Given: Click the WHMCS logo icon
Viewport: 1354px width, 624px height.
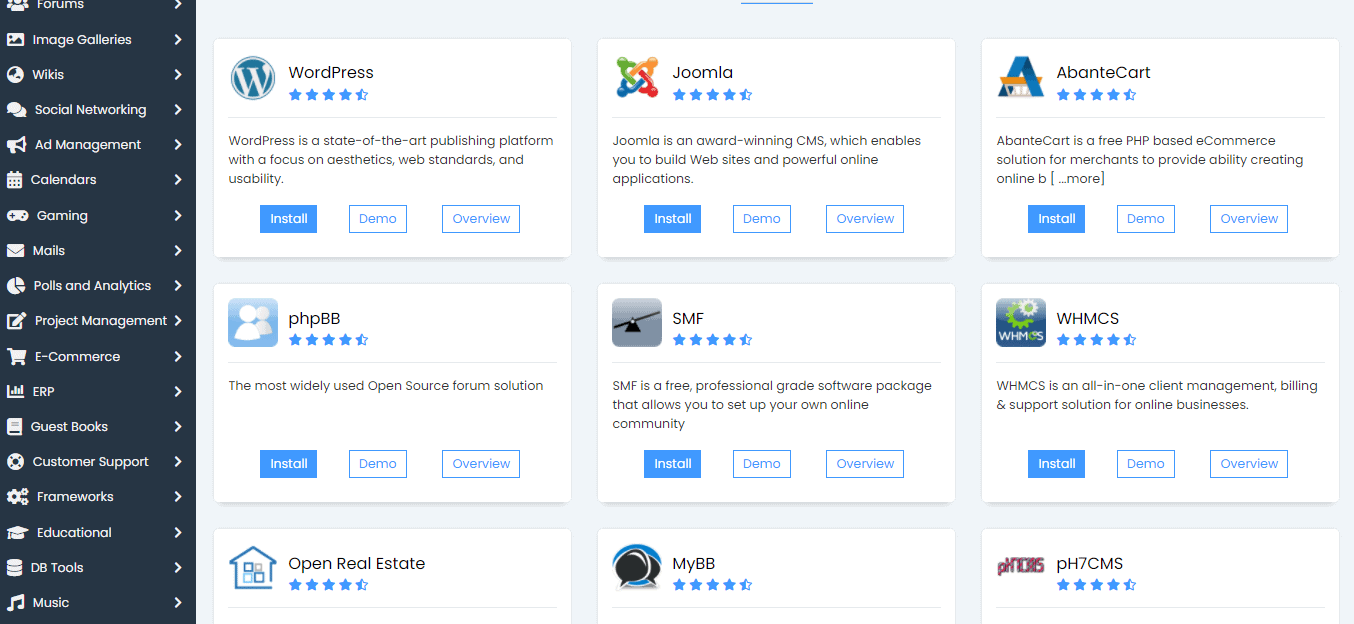Looking at the screenshot, I should coord(1020,322).
